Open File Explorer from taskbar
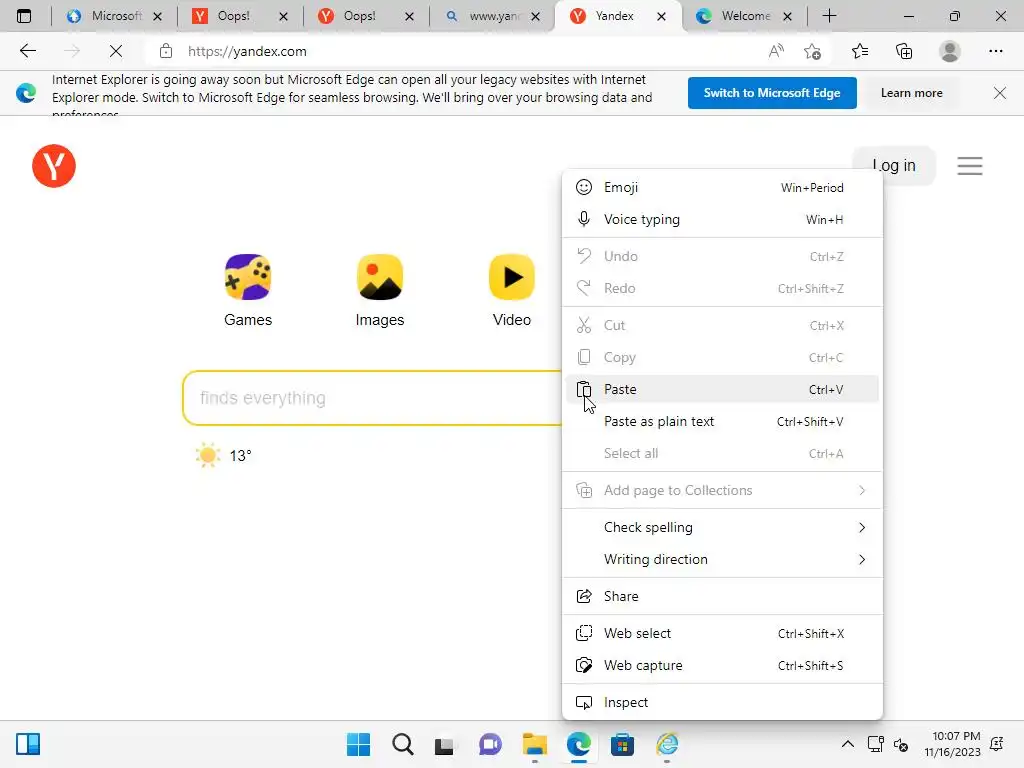The height and width of the screenshot is (768, 1024). pyautogui.click(x=535, y=744)
